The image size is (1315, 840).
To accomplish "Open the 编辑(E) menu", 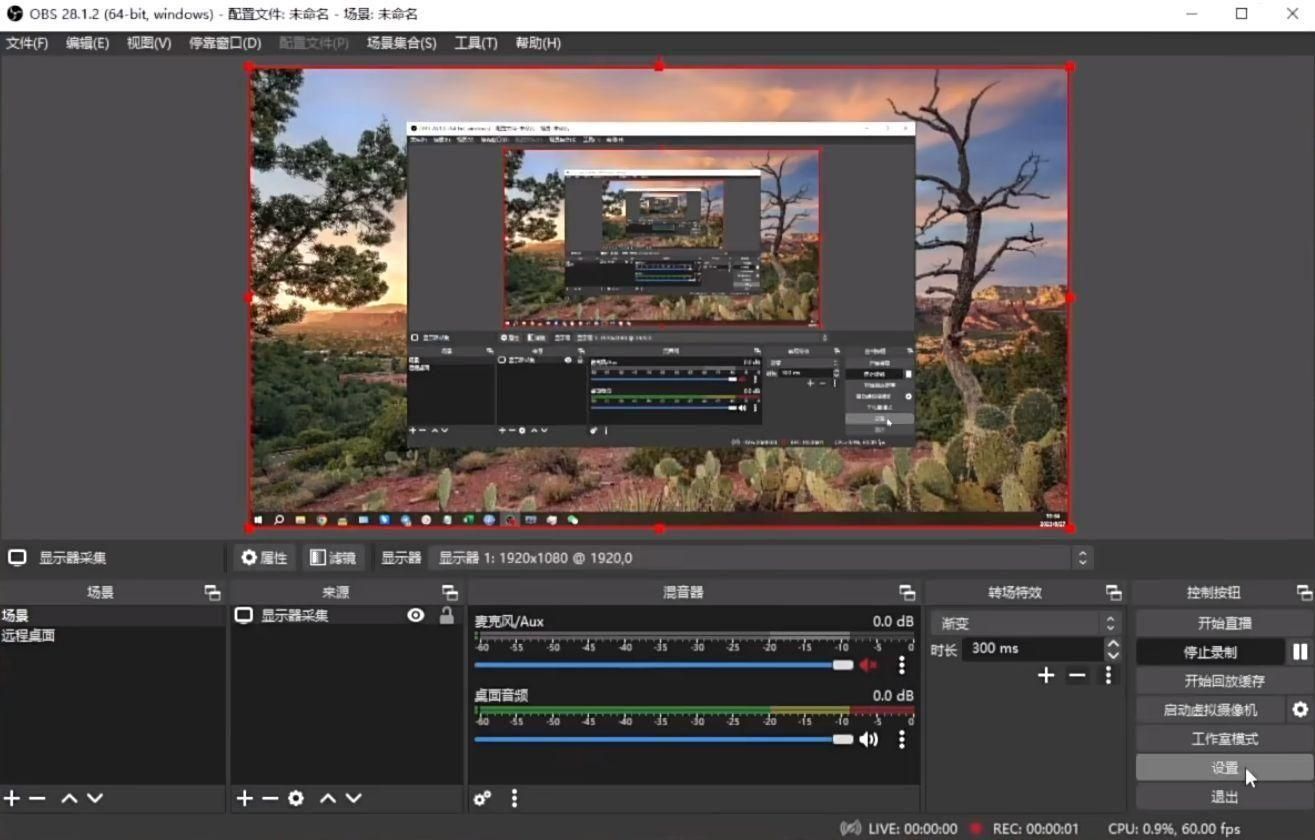I will [x=87, y=43].
